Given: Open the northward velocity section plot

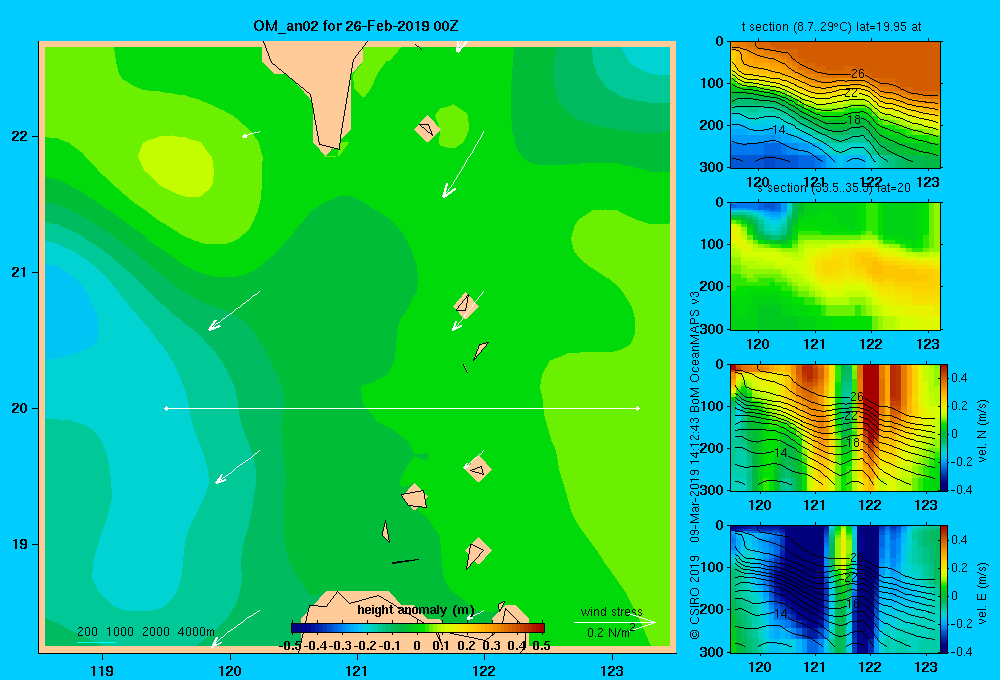Looking at the screenshot, I should (x=835, y=427).
